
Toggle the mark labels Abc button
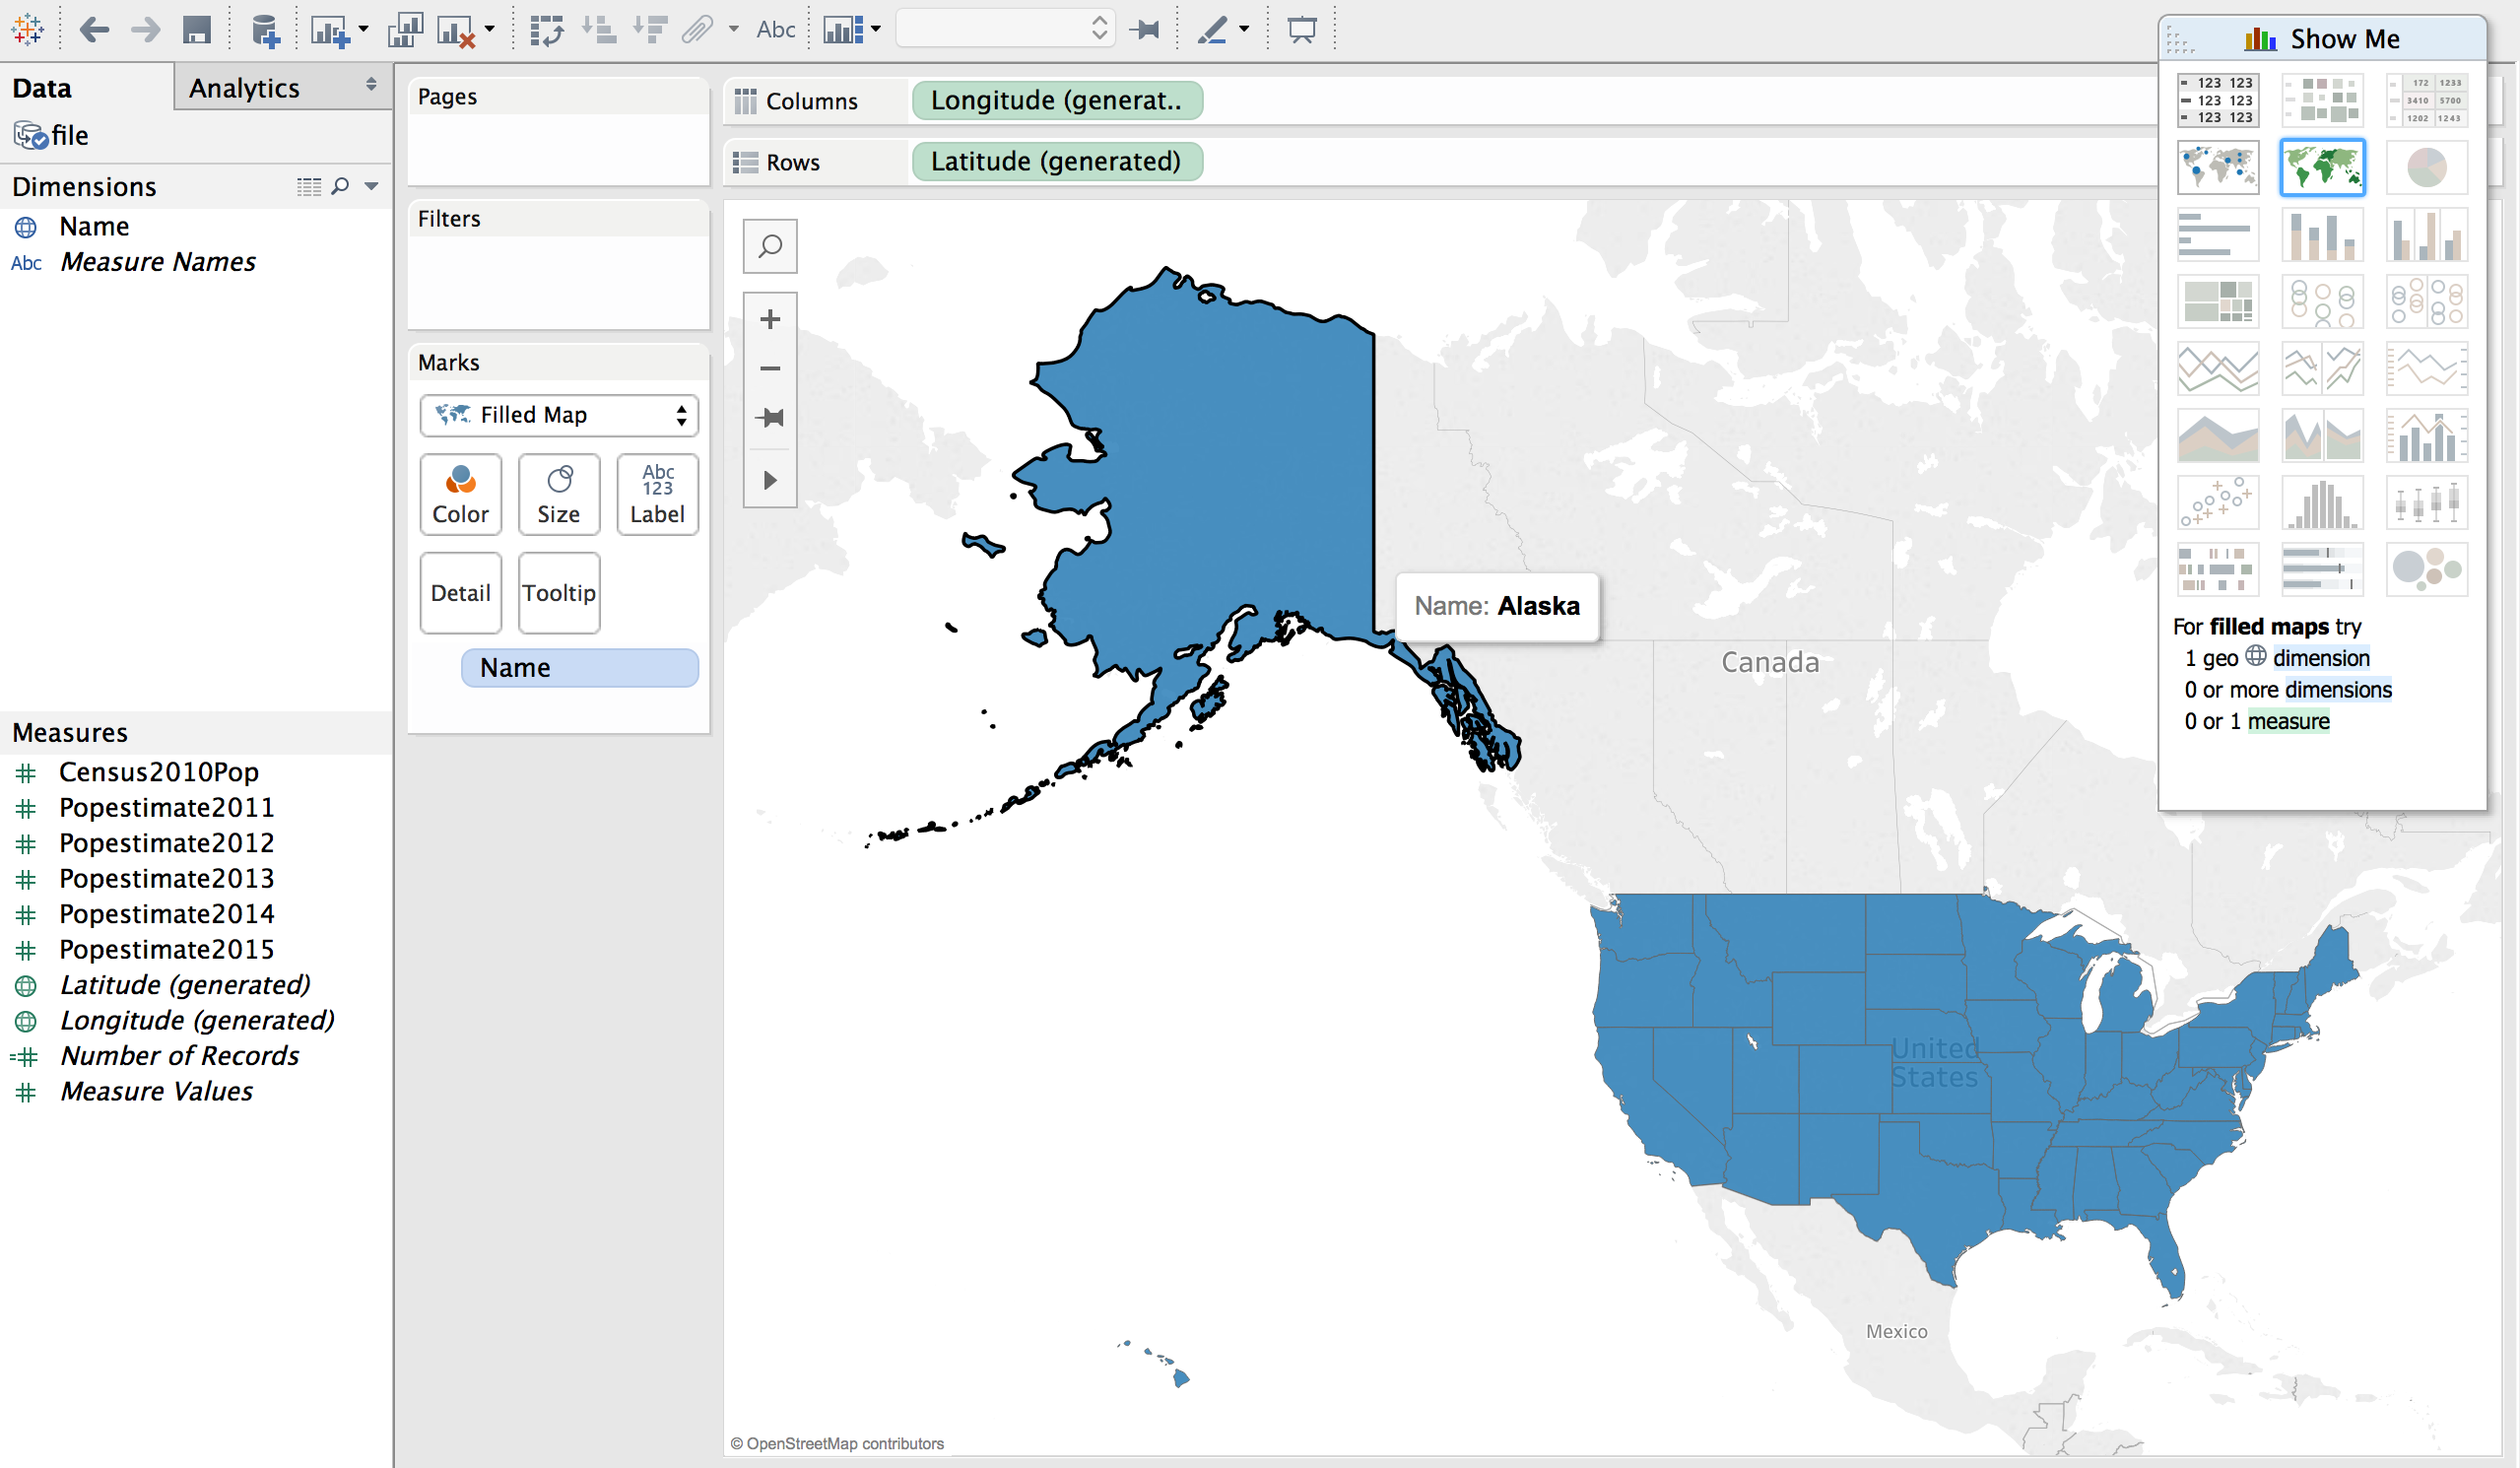click(x=775, y=30)
